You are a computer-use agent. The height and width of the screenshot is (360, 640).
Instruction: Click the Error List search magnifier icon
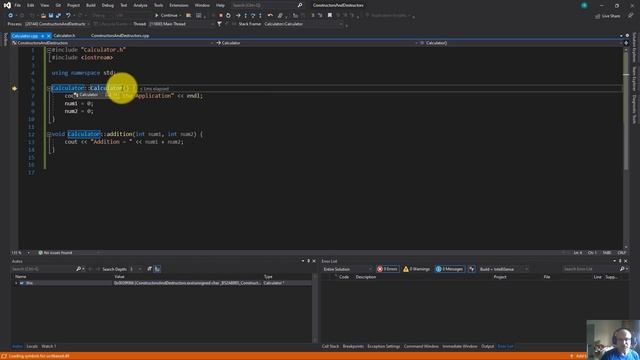click(622, 269)
